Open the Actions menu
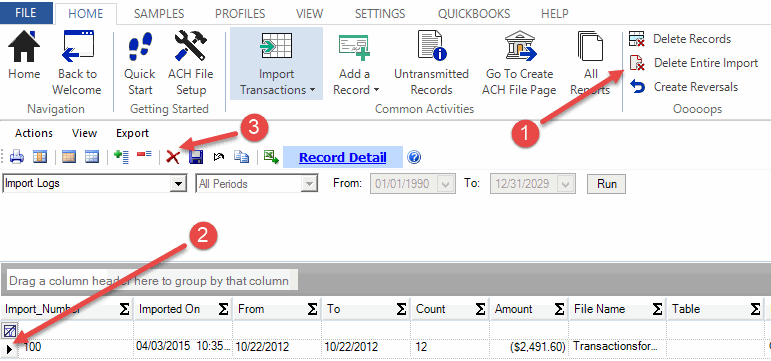 pyautogui.click(x=34, y=133)
